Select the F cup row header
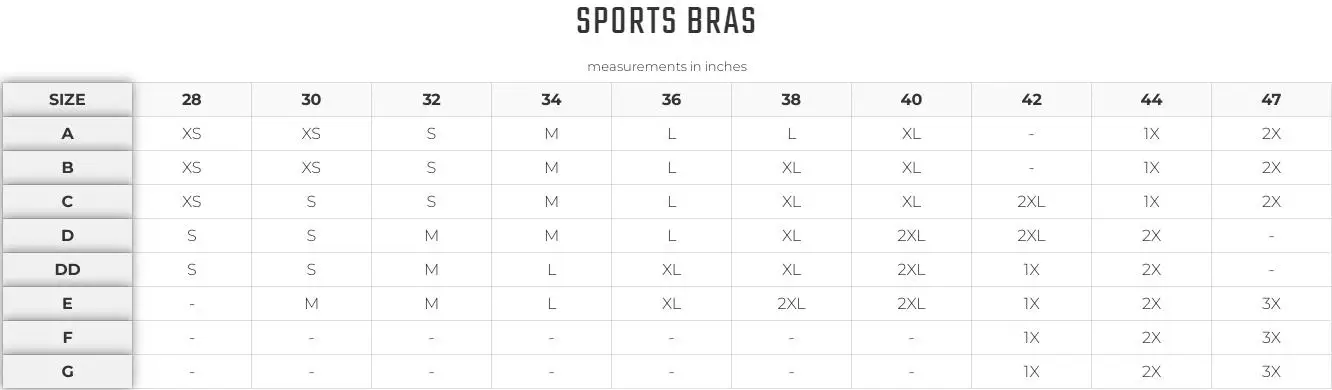The image size is (1332, 390). click(67, 337)
